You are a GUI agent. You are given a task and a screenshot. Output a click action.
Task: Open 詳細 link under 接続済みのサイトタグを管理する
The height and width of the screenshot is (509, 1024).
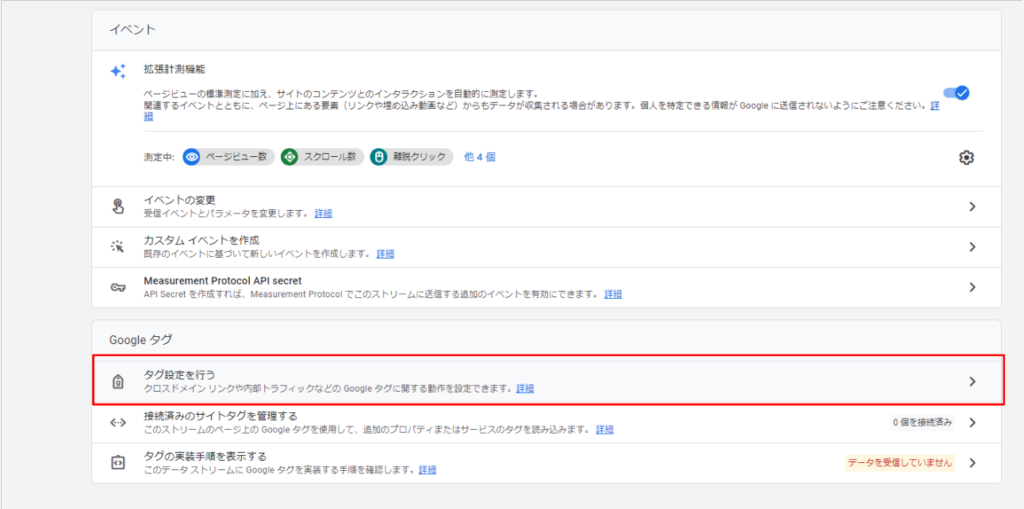coord(605,429)
